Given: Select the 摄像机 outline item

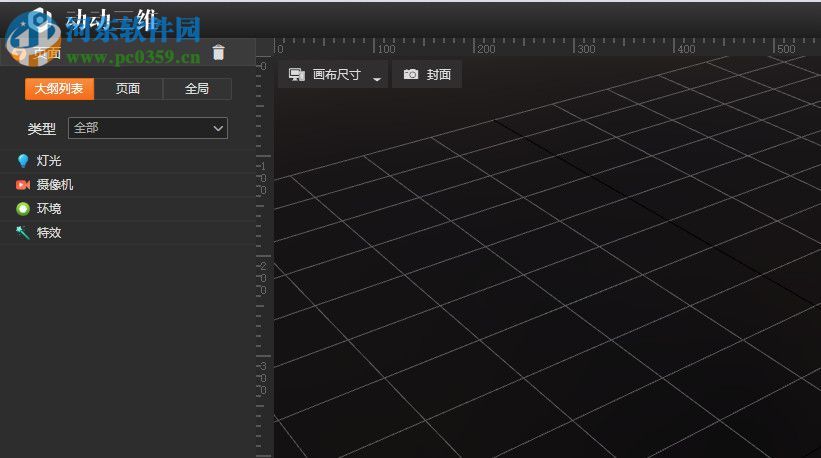Looking at the screenshot, I should [128, 185].
